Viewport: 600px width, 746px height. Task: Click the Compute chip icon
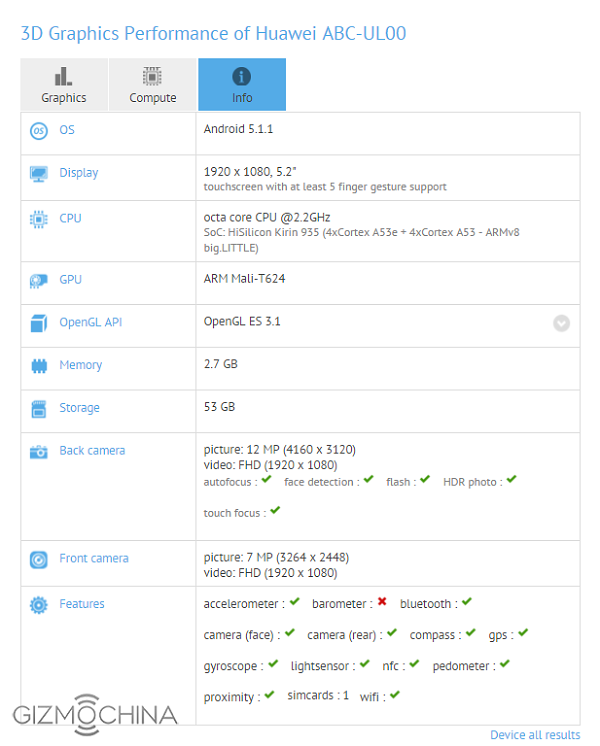(152, 76)
